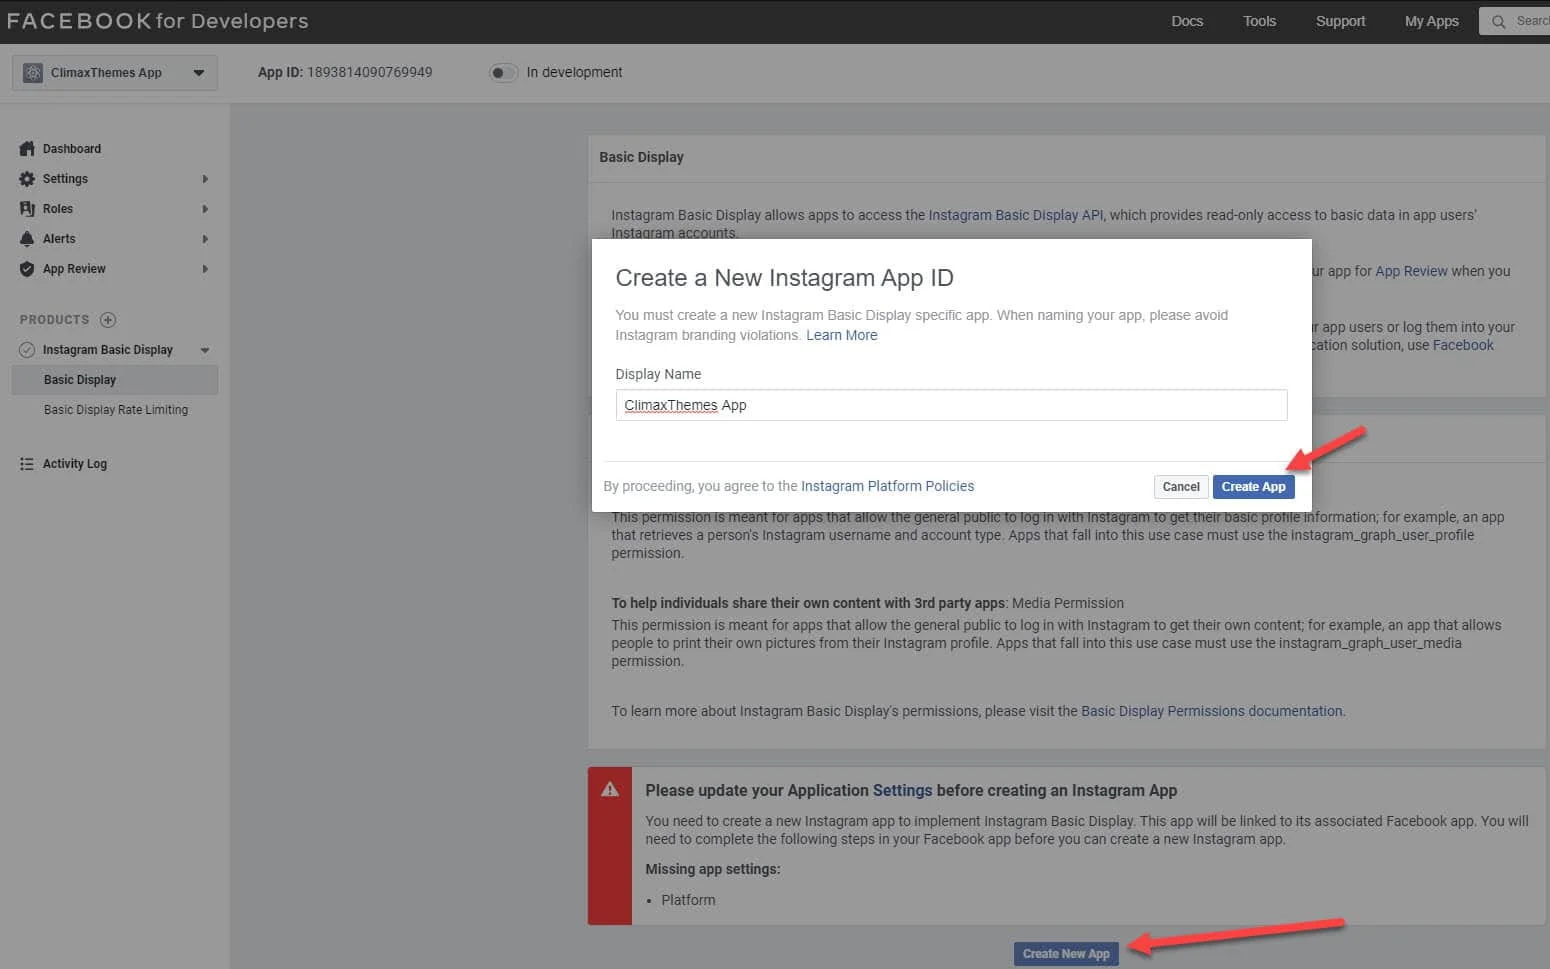This screenshot has width=1550, height=969.
Task: Expand the Alerts submenu arrow
Action: tap(205, 239)
